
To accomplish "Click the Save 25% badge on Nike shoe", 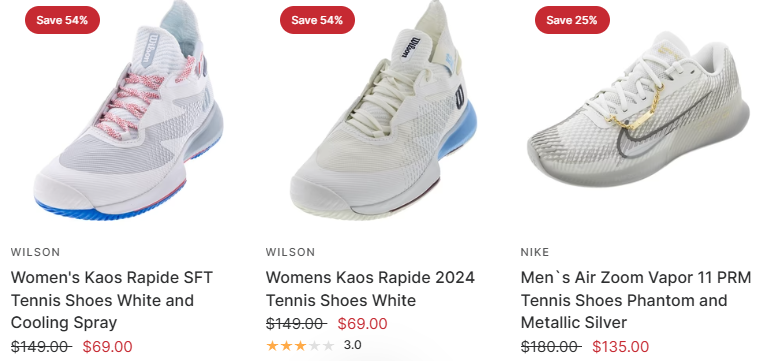I will pyautogui.click(x=572, y=20).
